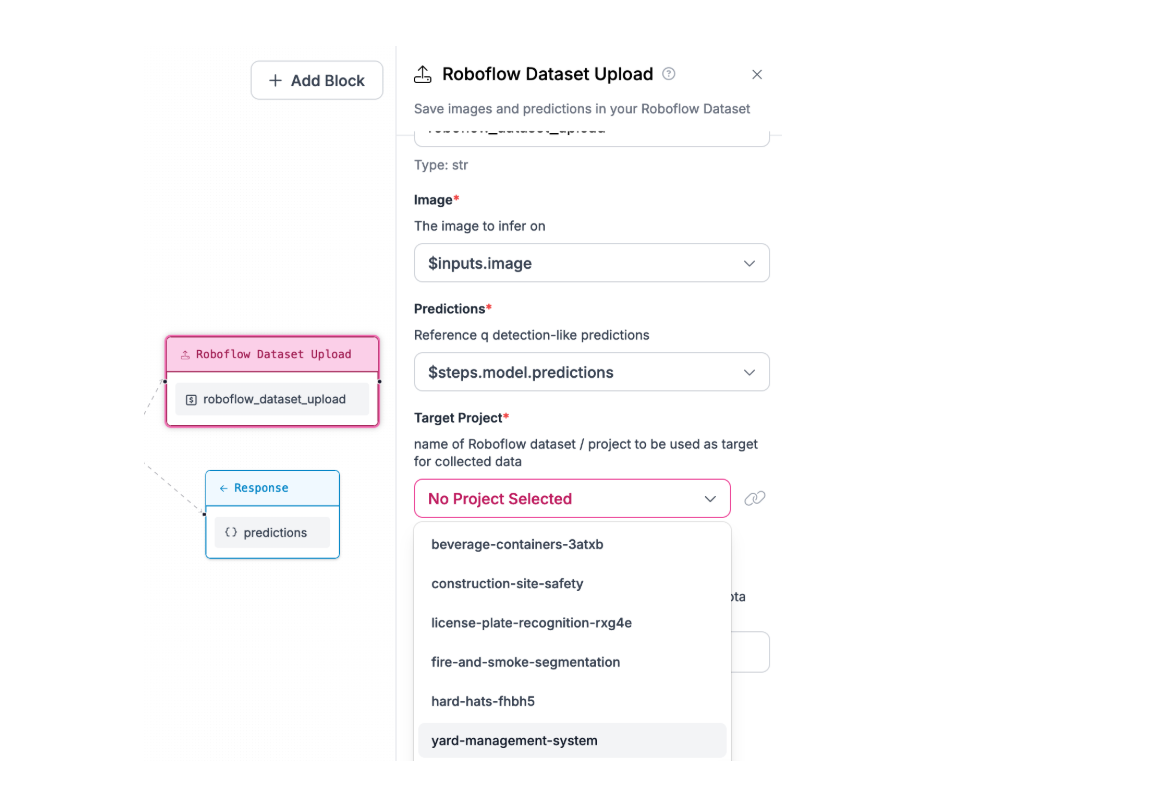Click the upload icon in panel header
1154x786 pixels.
[423, 74]
